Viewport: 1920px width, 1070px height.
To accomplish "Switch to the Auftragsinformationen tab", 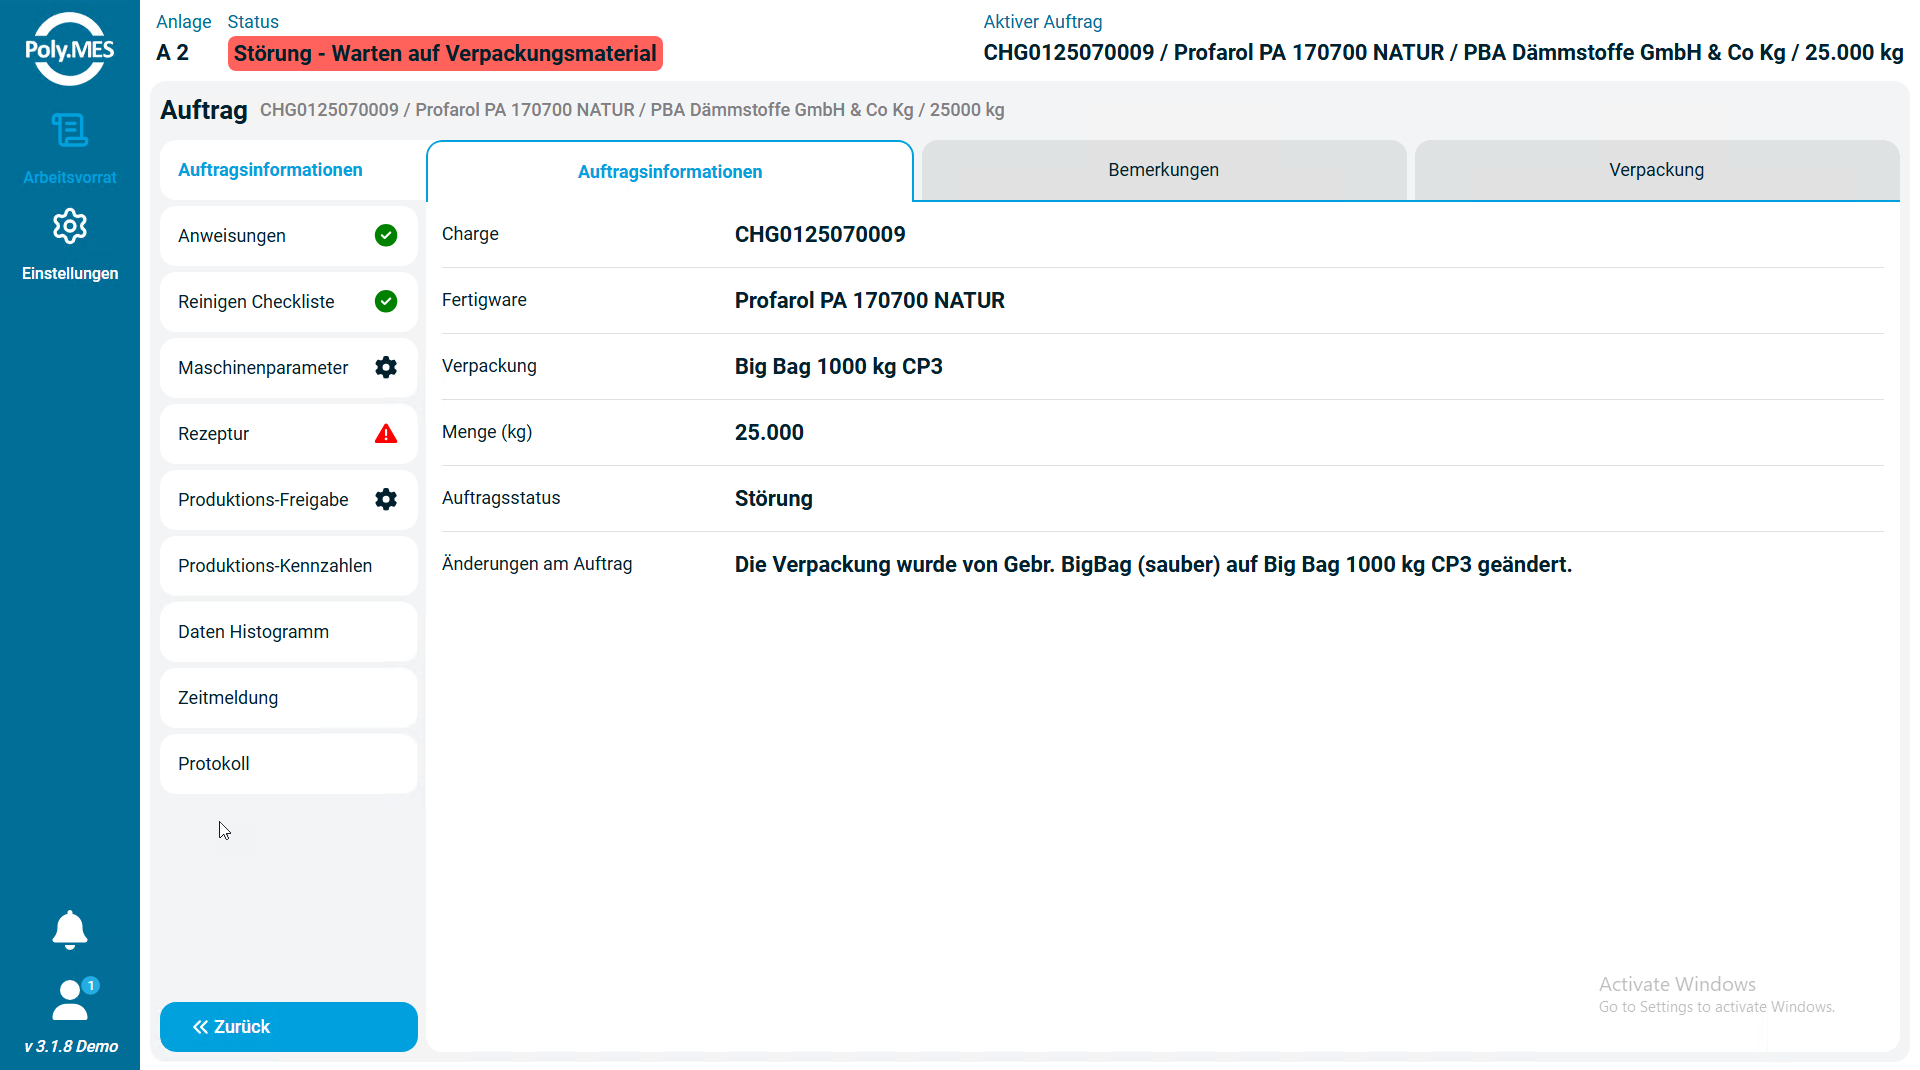I will click(670, 172).
